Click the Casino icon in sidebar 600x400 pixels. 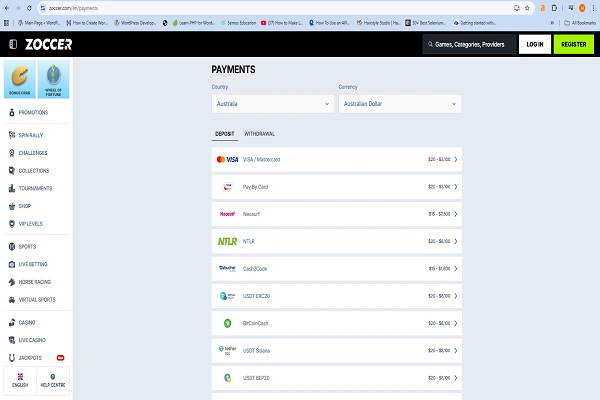tap(12, 322)
